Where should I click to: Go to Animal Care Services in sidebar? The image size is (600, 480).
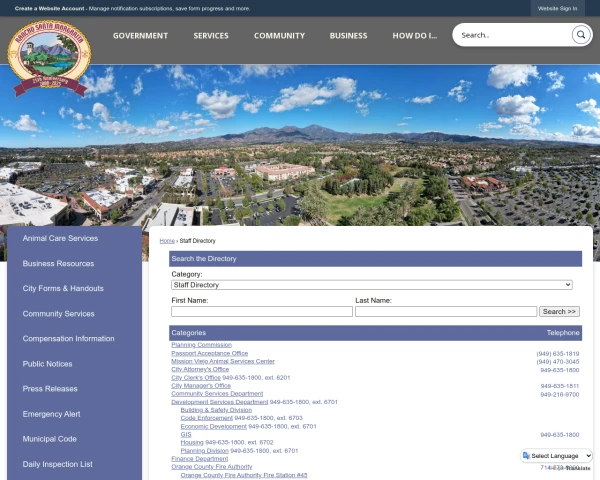(x=60, y=239)
